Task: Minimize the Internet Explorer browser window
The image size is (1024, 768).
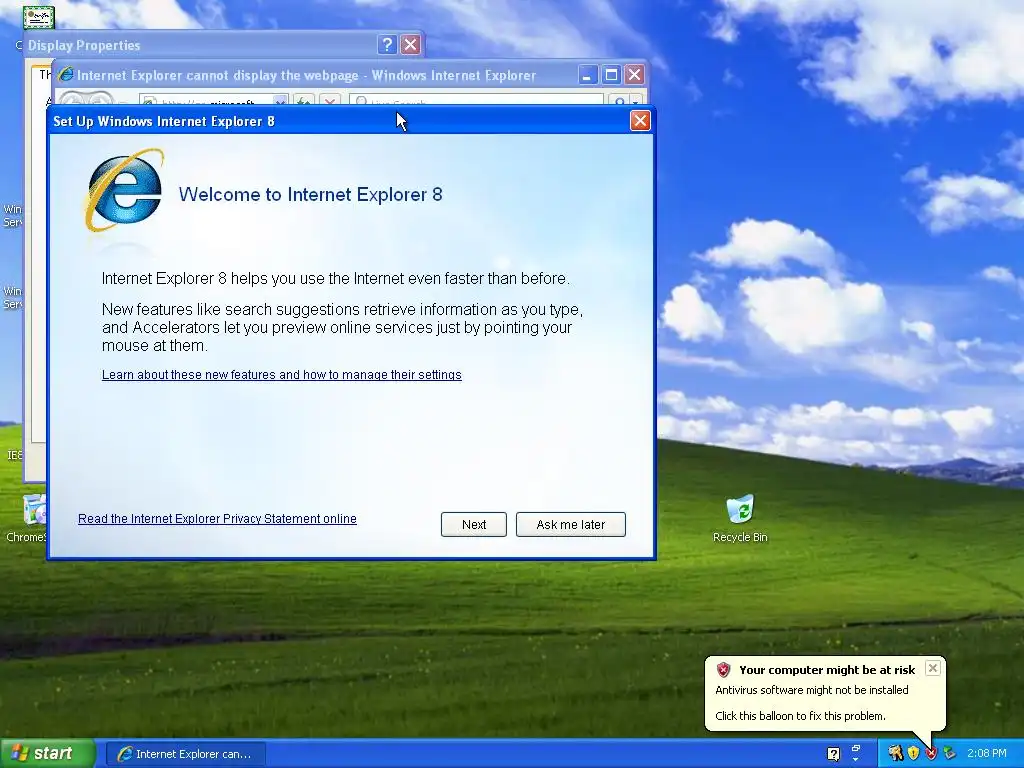Action: (587, 75)
